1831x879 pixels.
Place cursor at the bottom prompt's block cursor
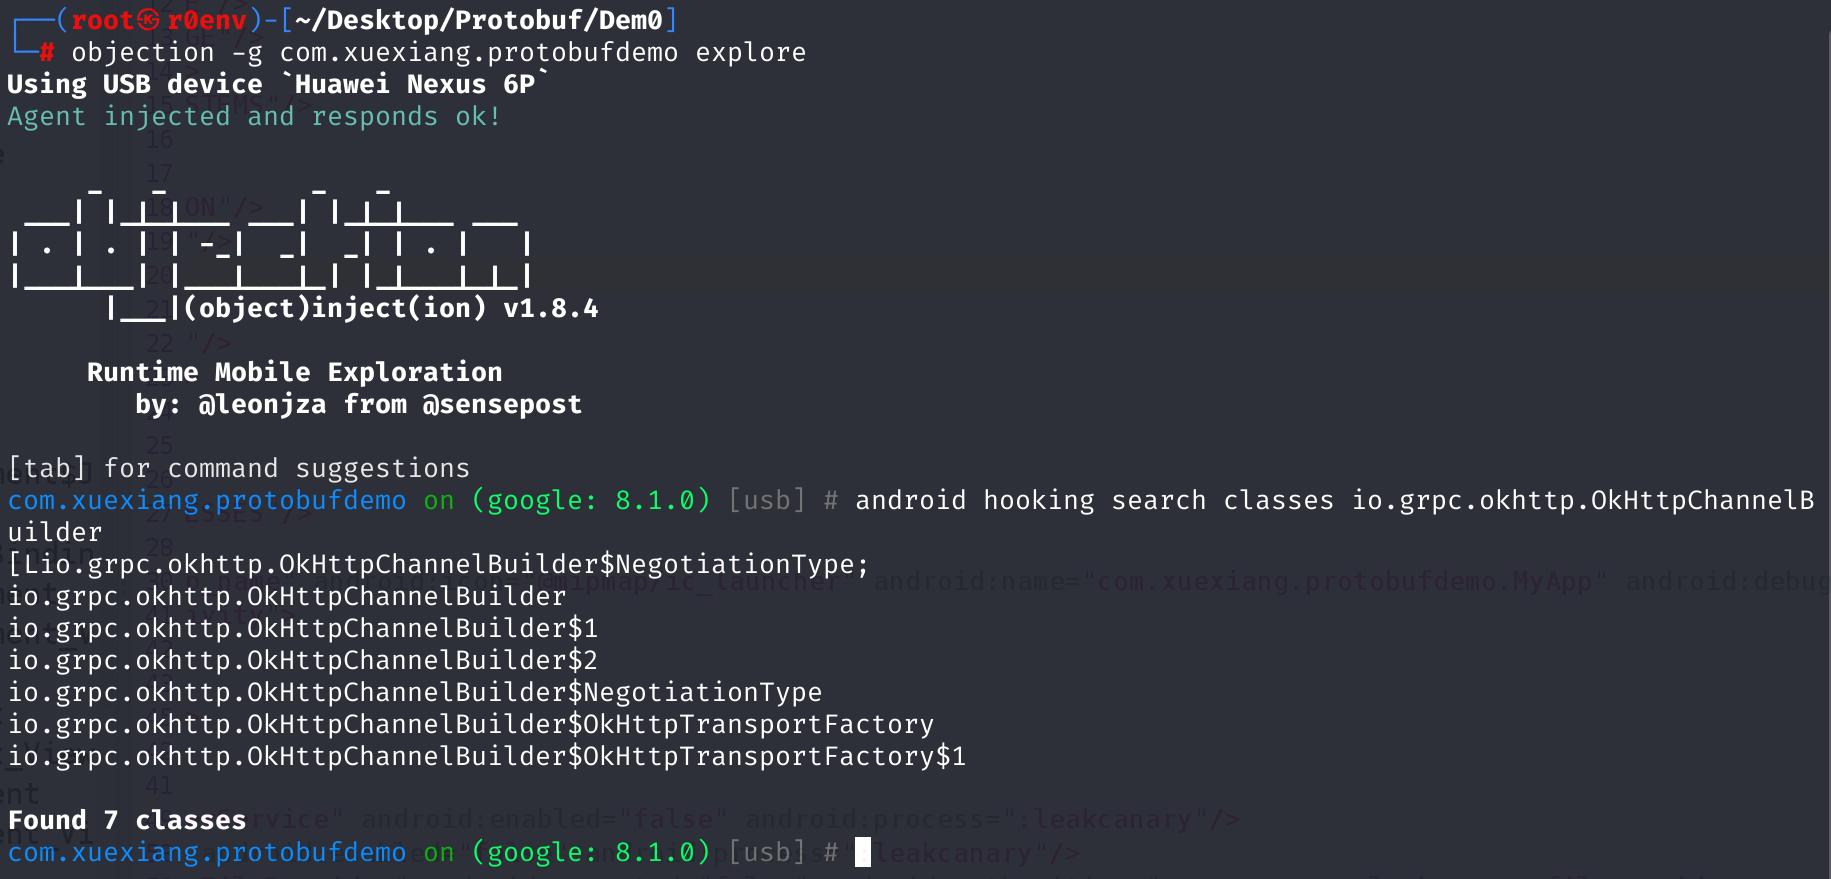pos(863,852)
